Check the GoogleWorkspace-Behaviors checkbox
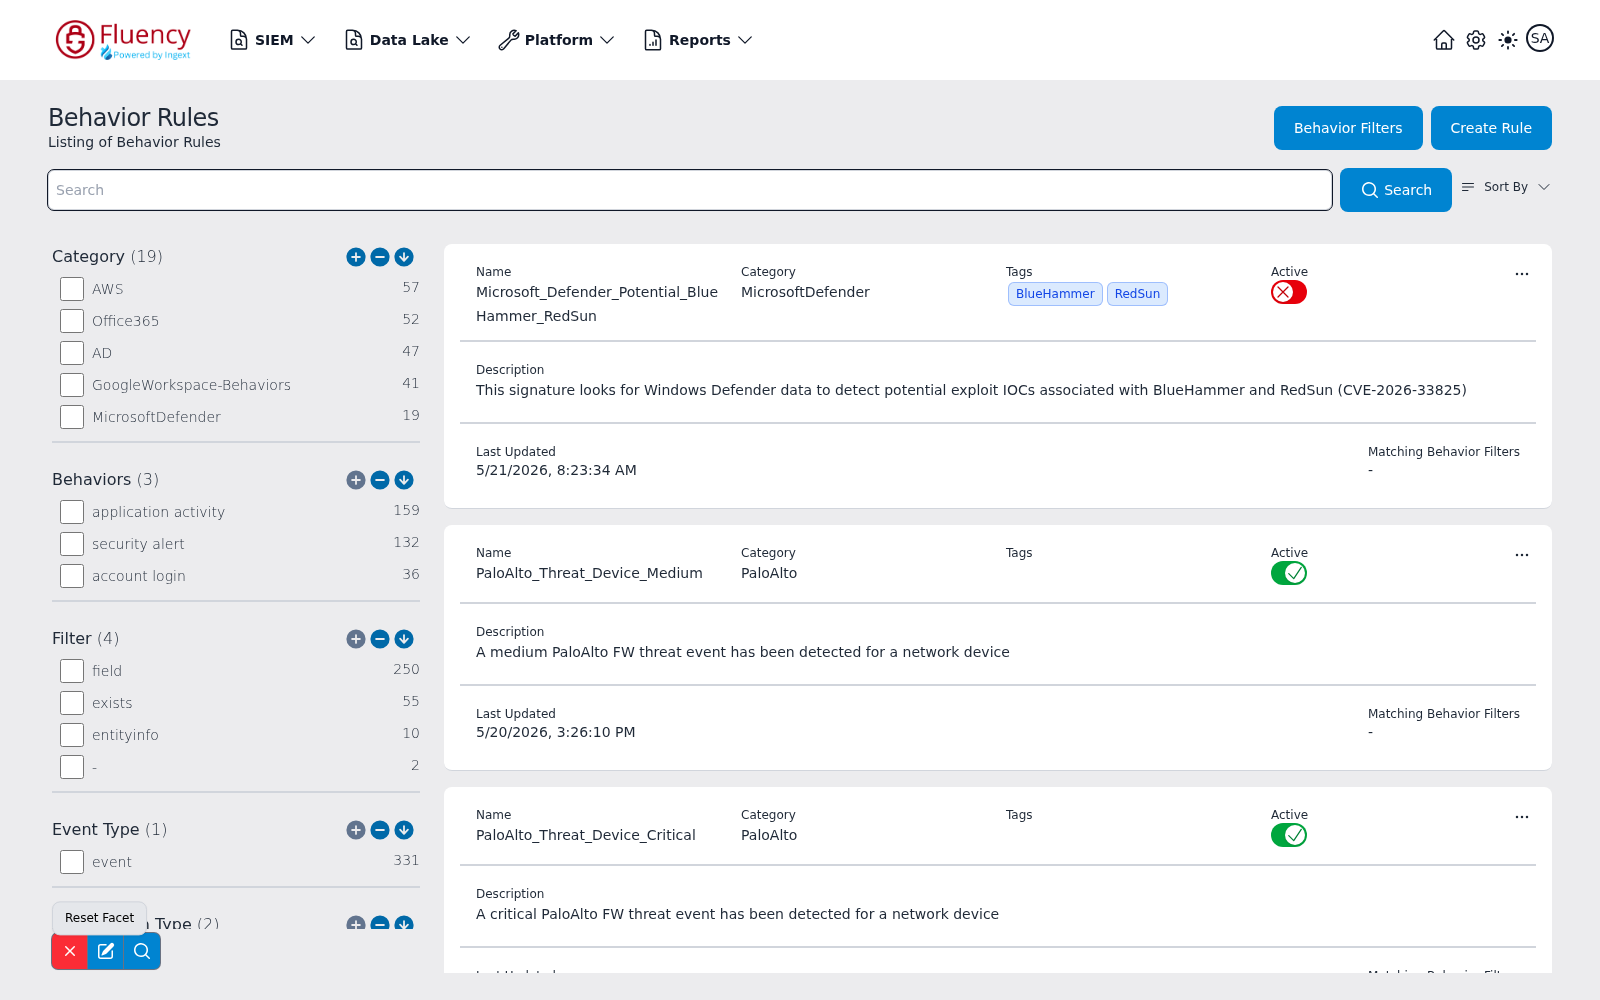1600x1000 pixels. (x=72, y=385)
